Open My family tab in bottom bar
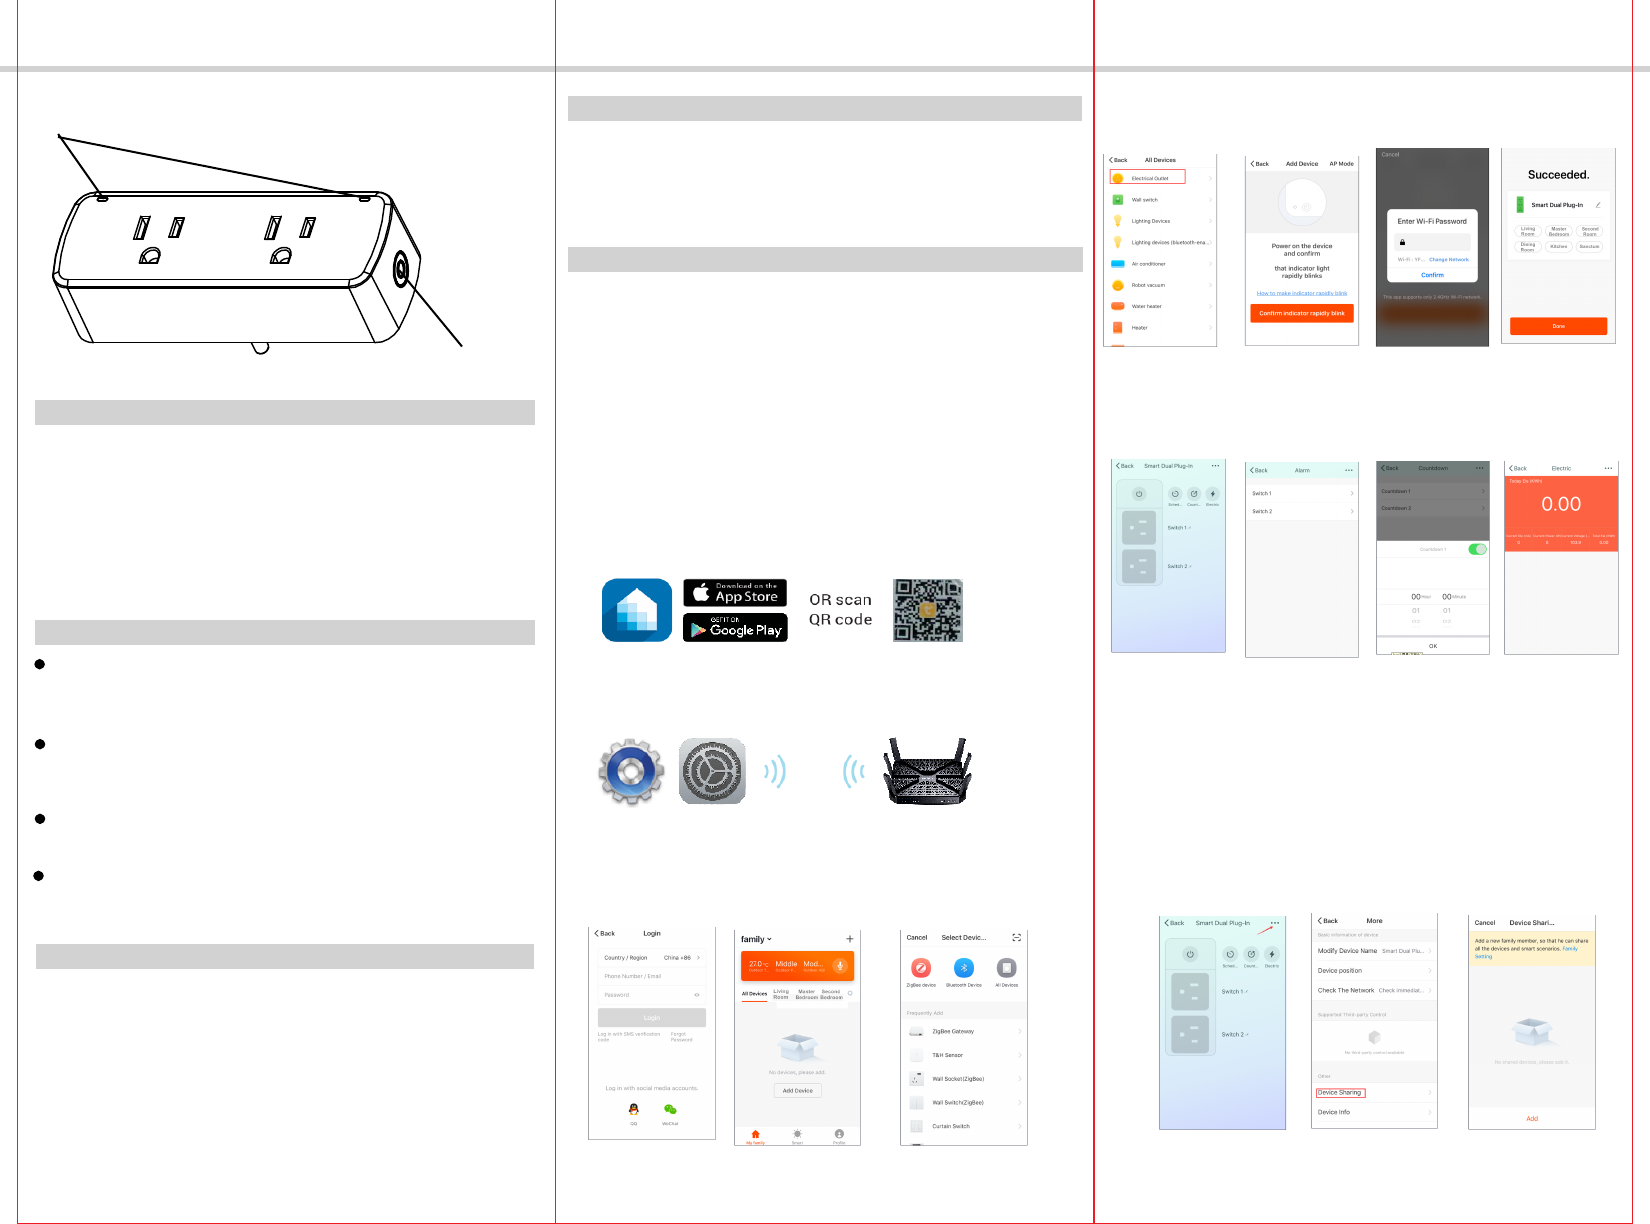1650x1224 pixels. pos(755,1137)
